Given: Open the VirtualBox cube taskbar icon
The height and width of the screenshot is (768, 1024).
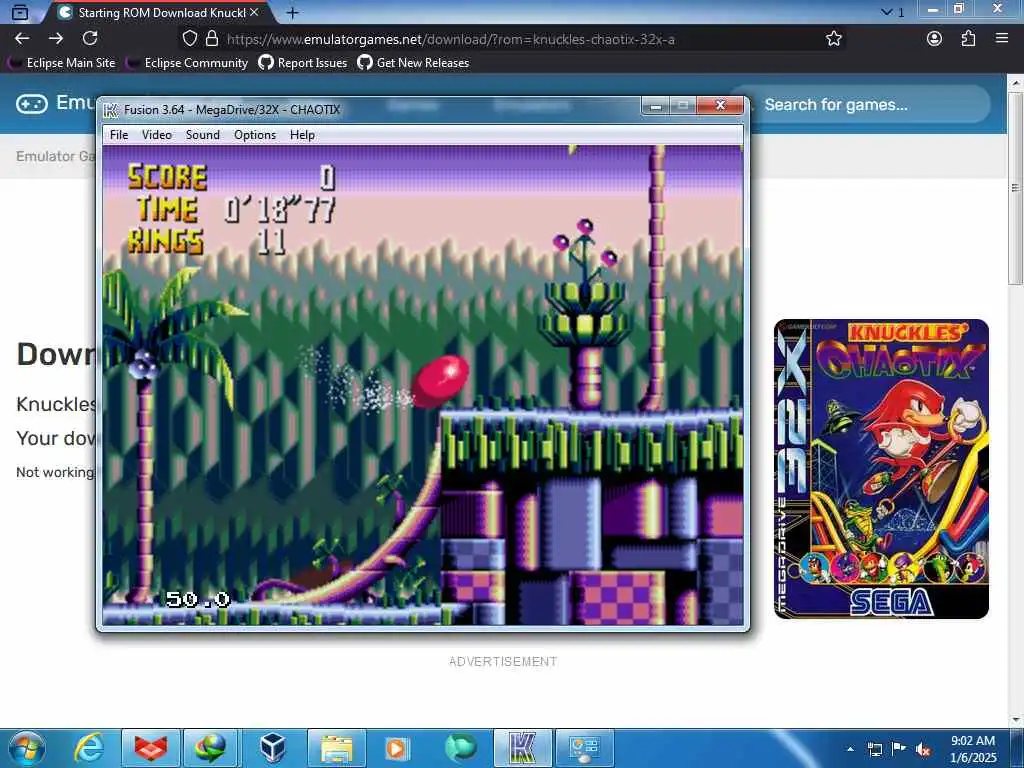Looking at the screenshot, I should (272, 748).
